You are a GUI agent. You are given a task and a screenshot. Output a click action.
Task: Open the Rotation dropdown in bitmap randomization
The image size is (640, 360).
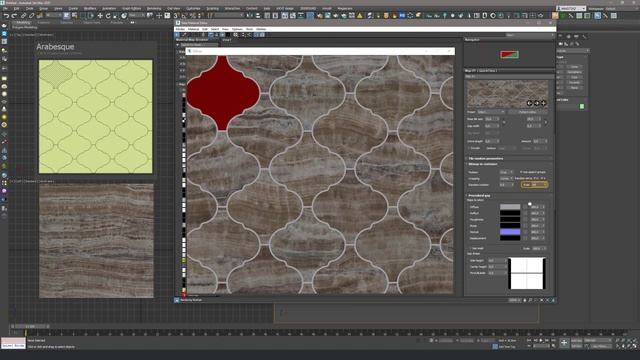click(507, 172)
